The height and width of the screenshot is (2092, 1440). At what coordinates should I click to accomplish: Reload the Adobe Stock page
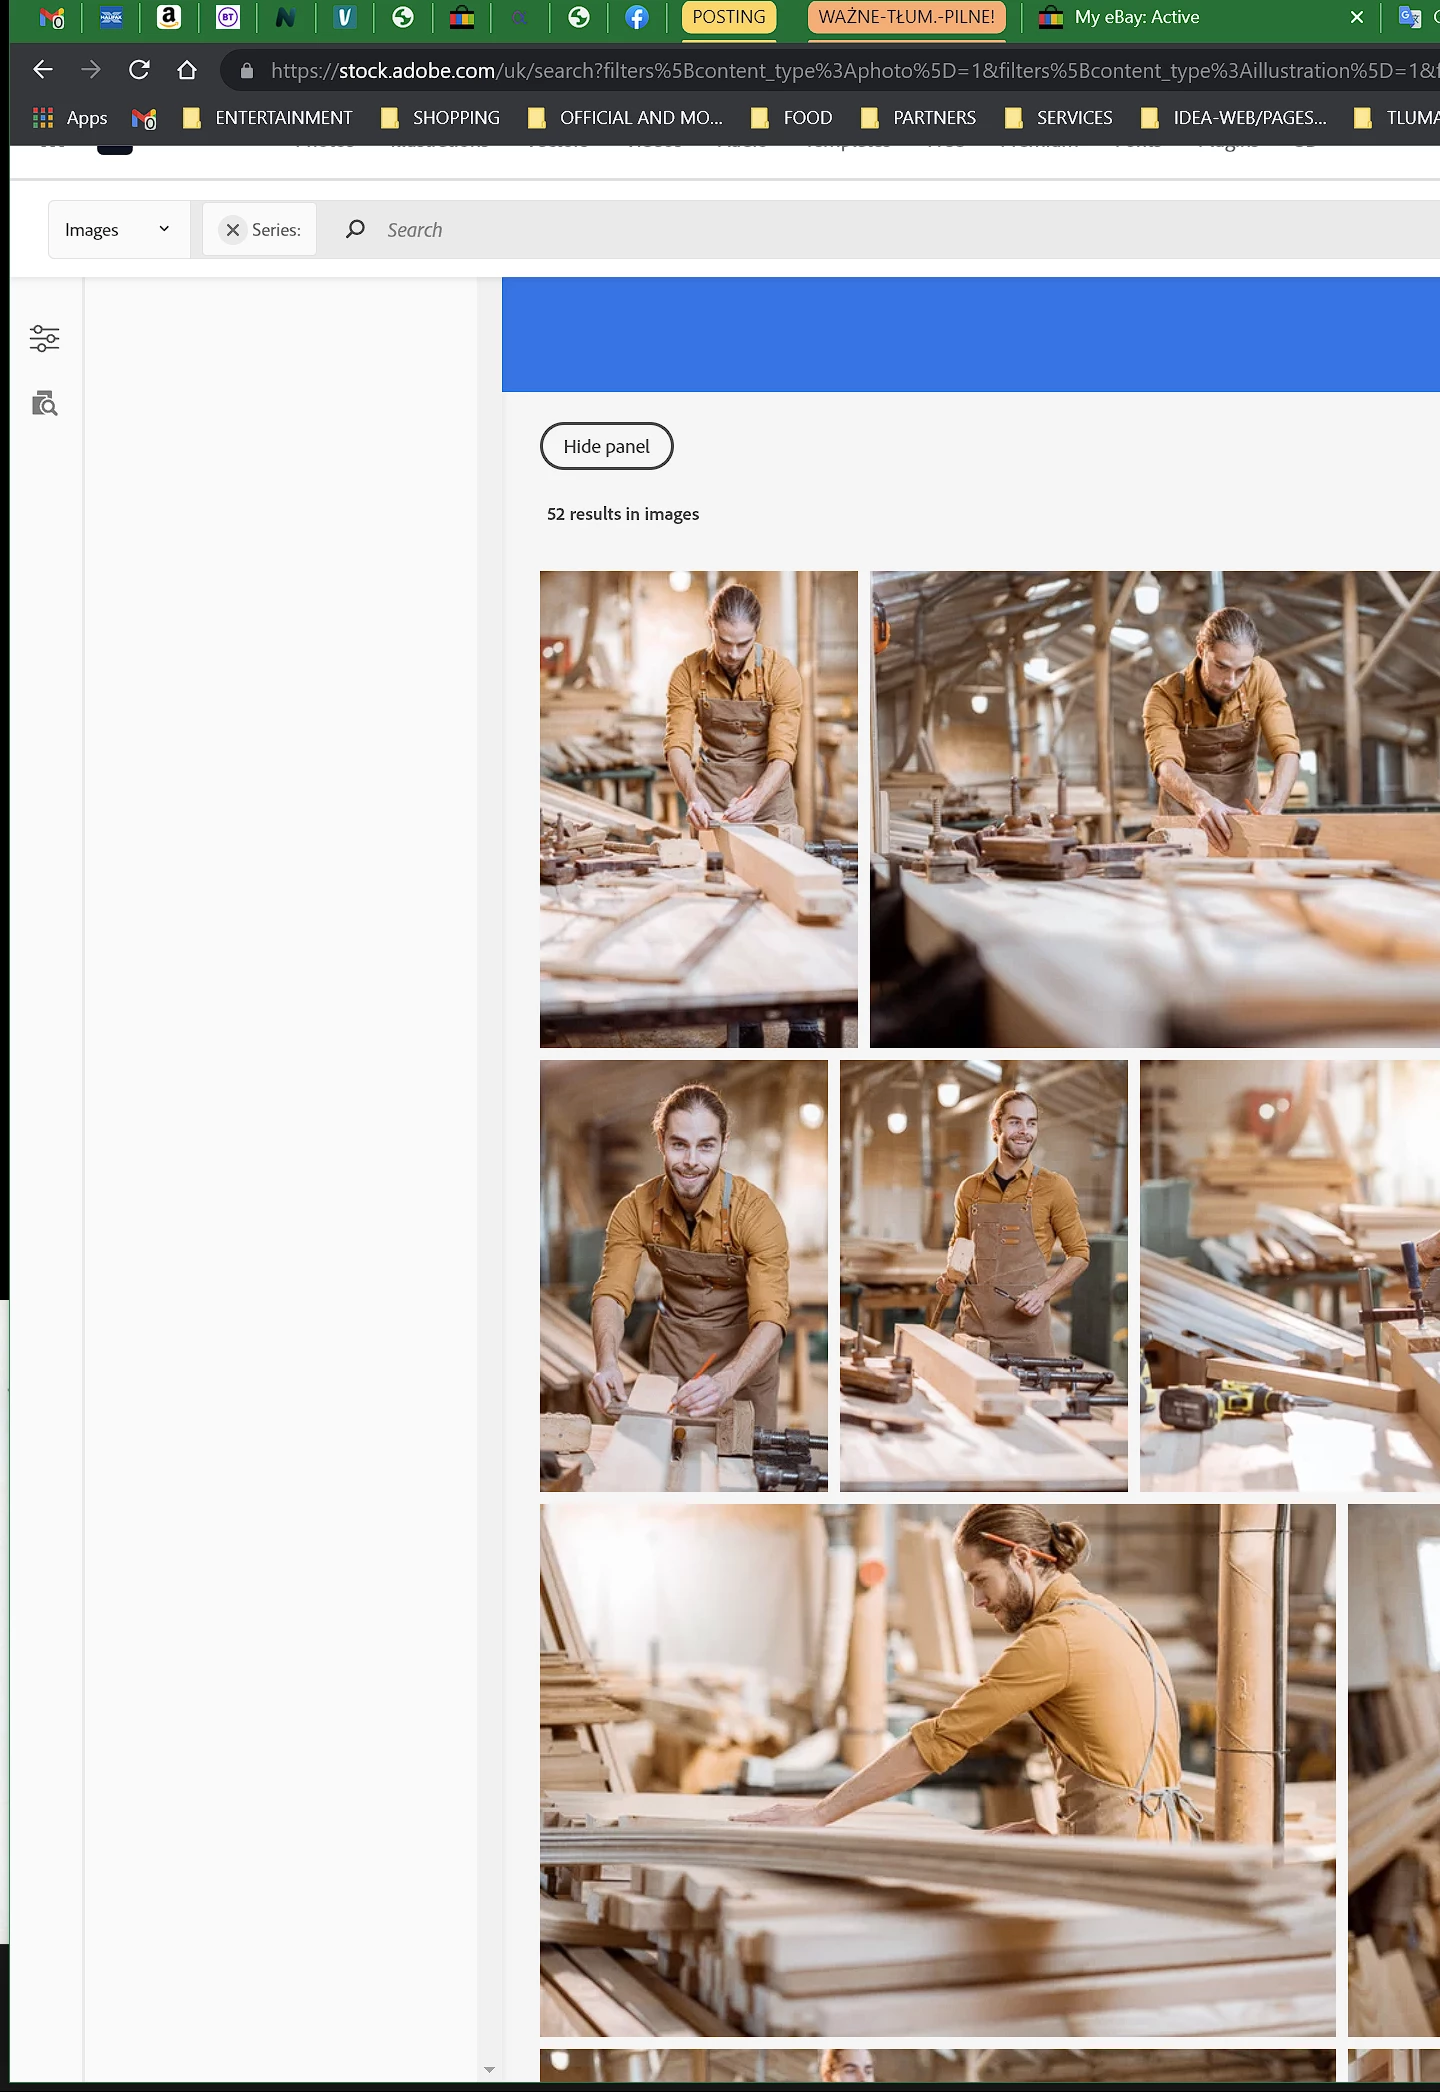(x=139, y=70)
